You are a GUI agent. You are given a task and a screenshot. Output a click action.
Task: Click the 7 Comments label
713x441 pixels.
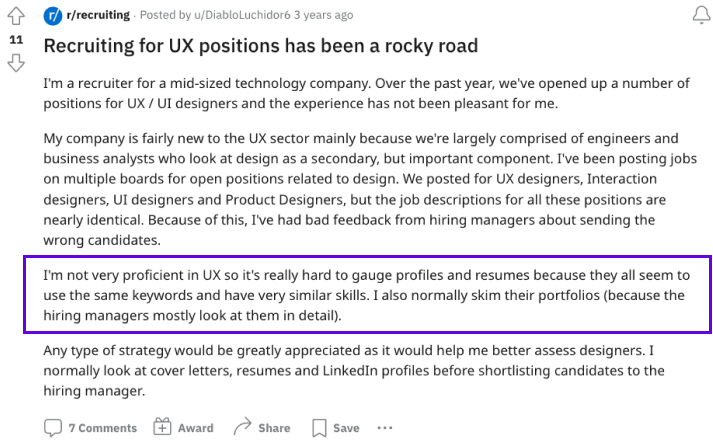103,428
